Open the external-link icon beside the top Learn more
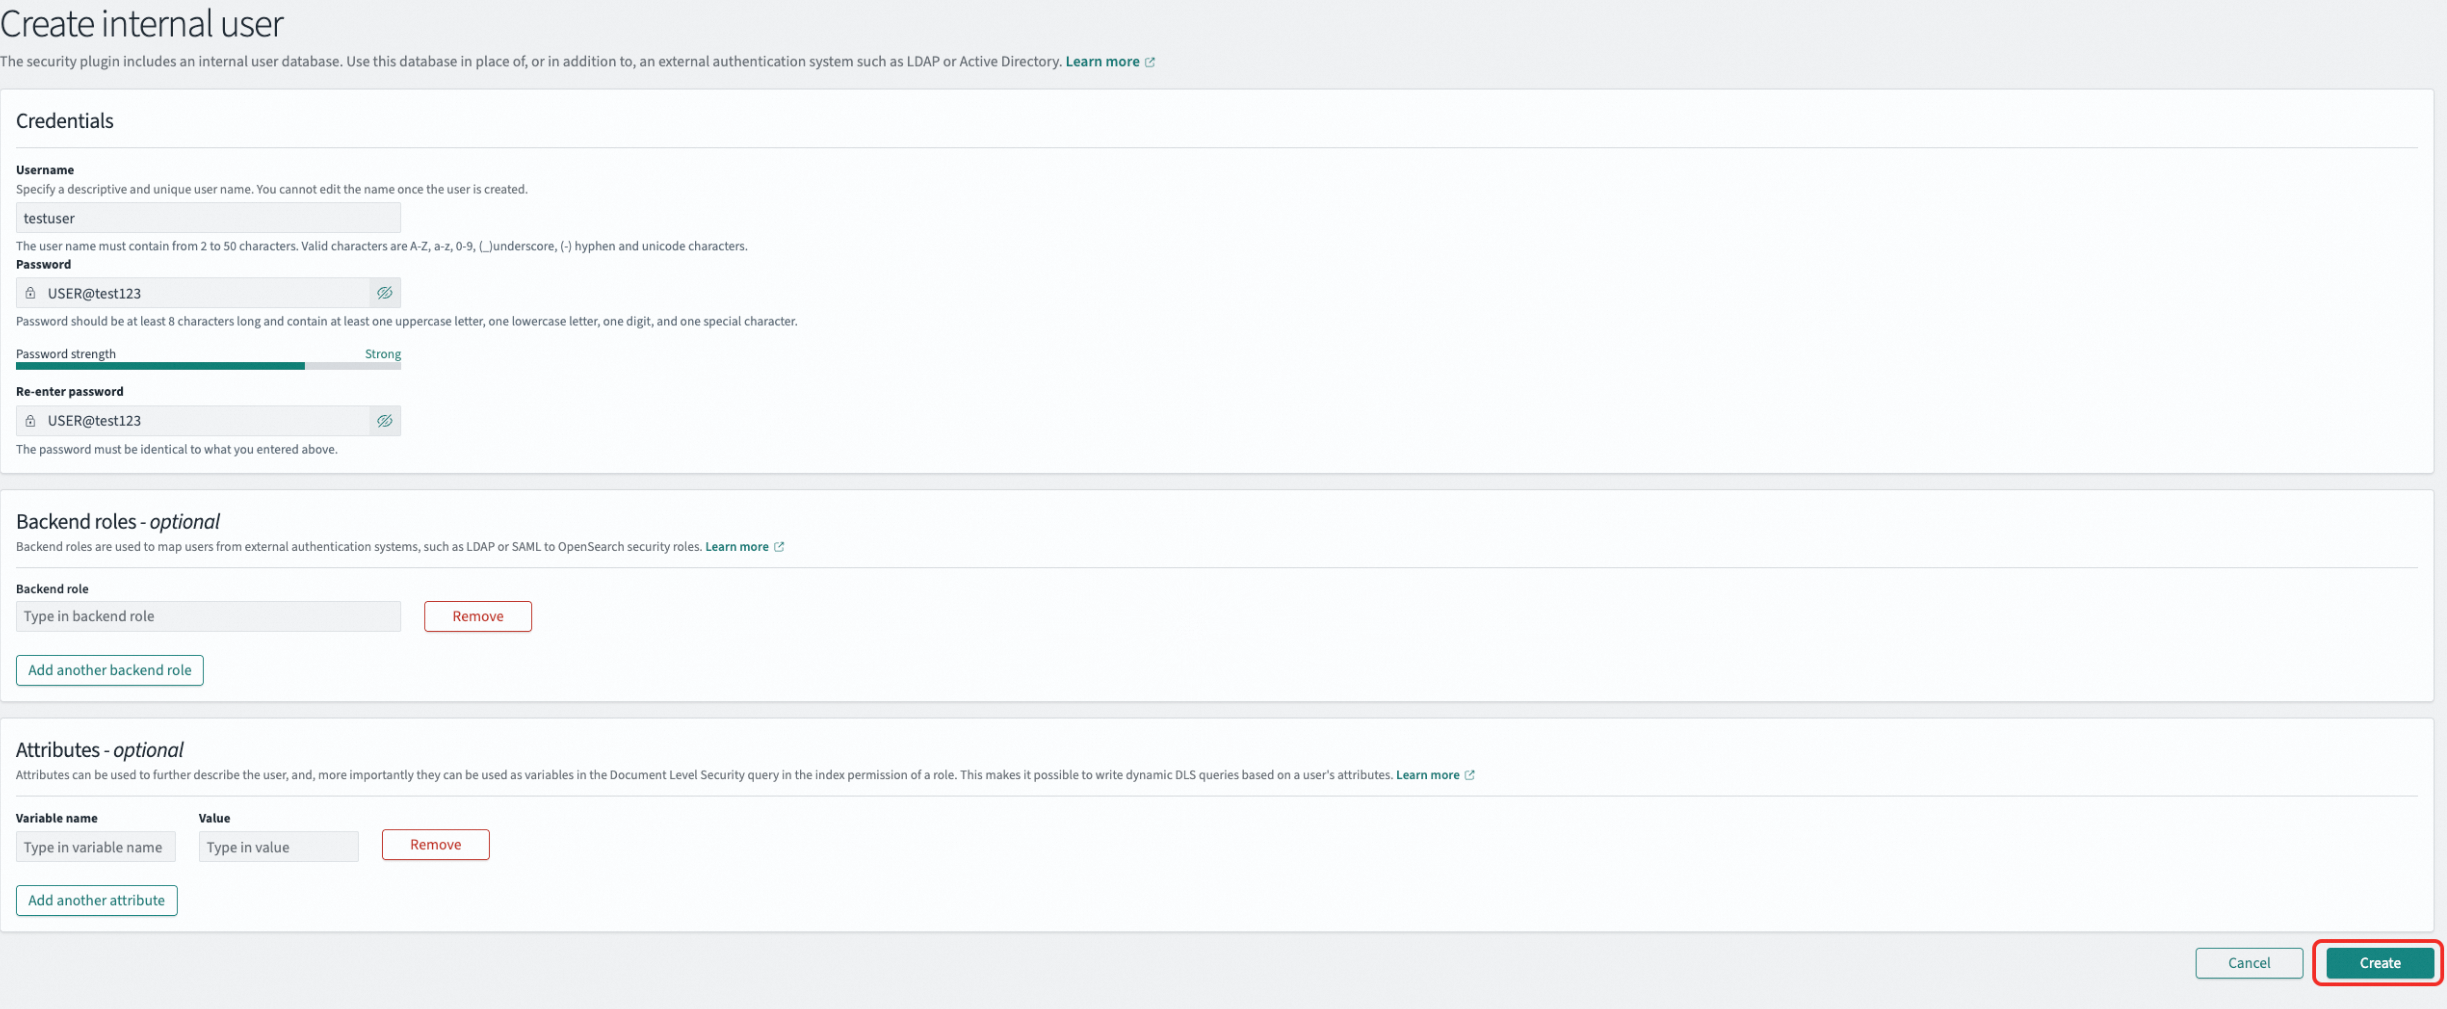The image size is (2447, 1009). coord(1150,62)
